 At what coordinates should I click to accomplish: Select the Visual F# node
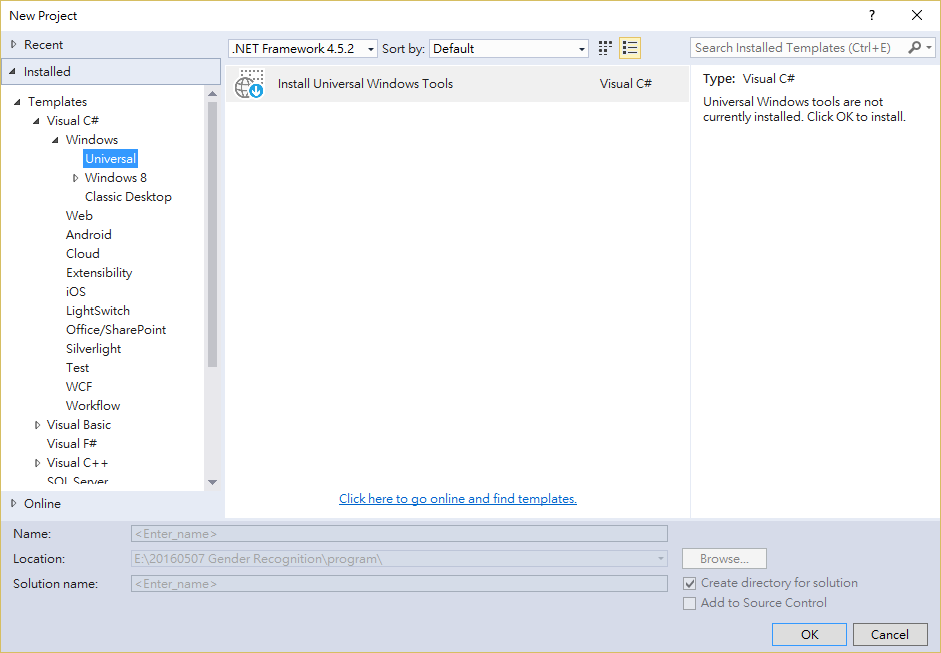tap(72, 444)
